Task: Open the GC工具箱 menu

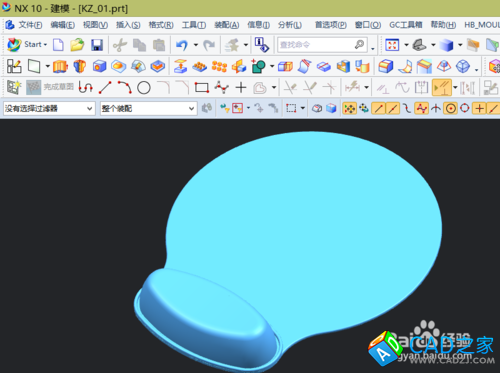Action: pyautogui.click(x=406, y=25)
